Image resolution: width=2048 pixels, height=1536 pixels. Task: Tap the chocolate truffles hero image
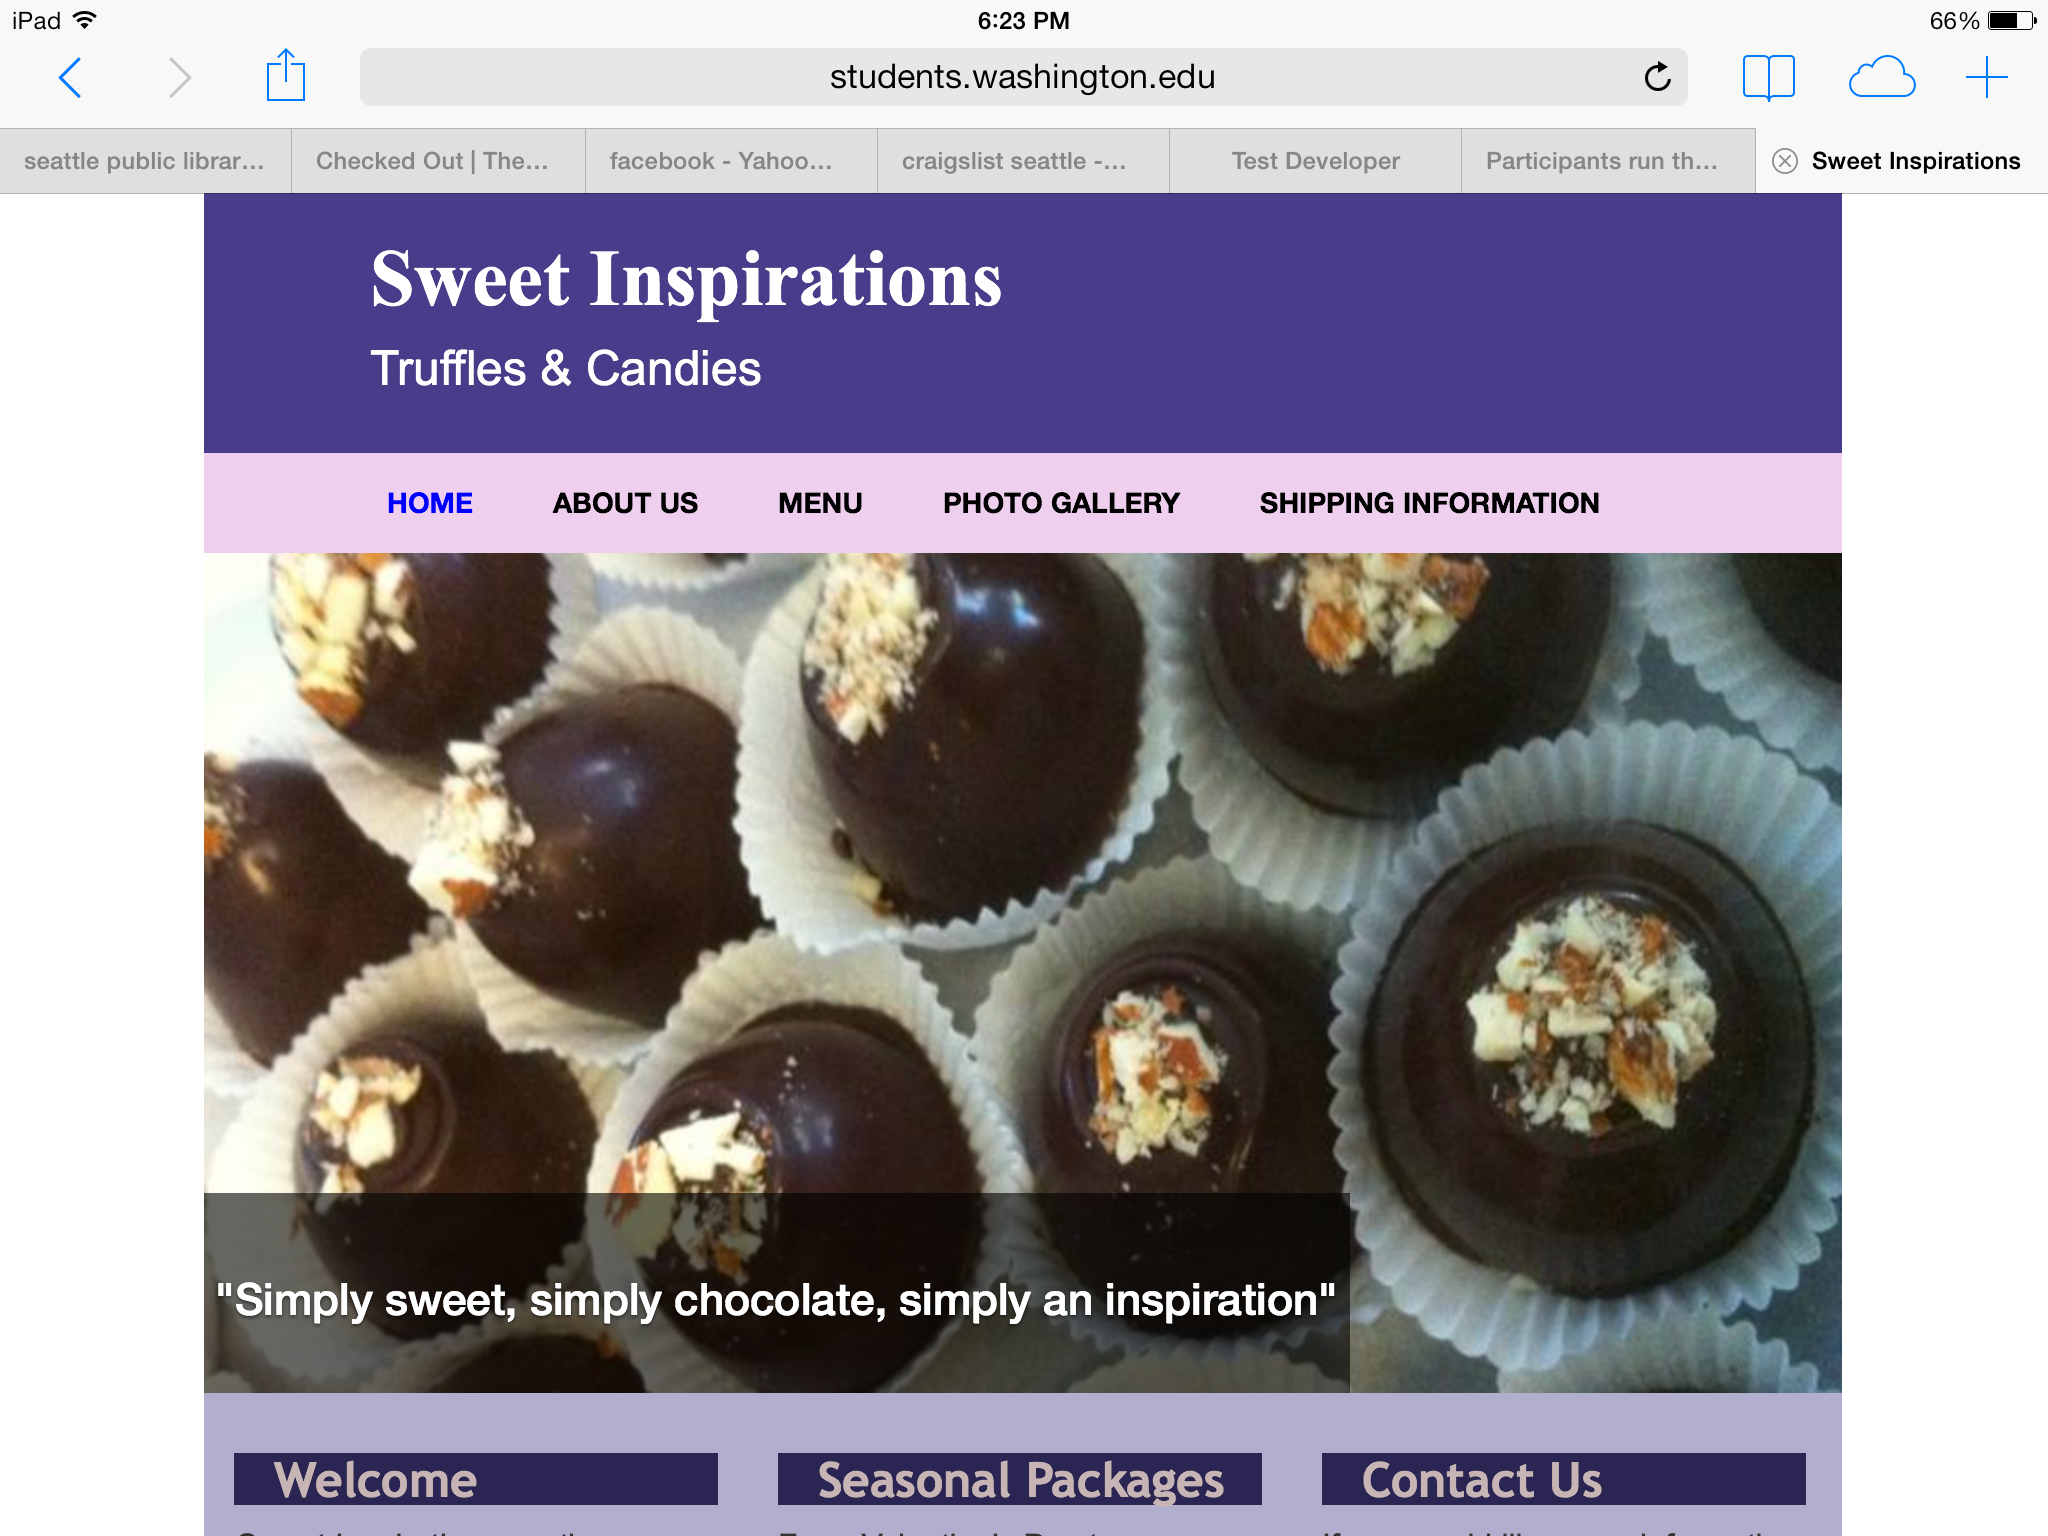[x=1023, y=972]
